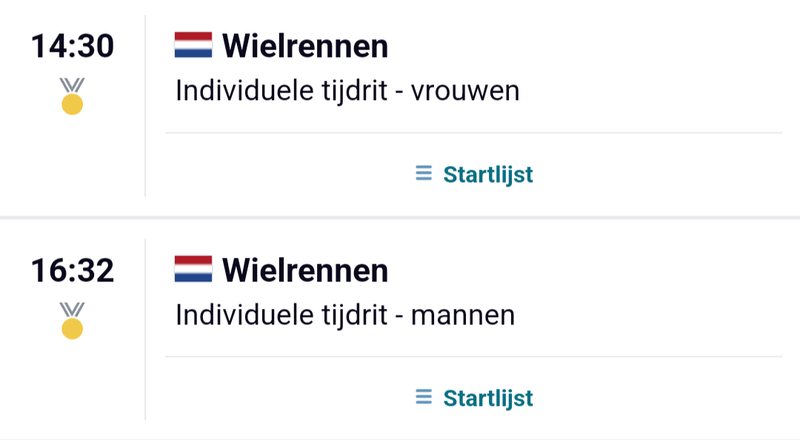
Task: Click the line above the men's Startlijst
Action: tap(473, 357)
